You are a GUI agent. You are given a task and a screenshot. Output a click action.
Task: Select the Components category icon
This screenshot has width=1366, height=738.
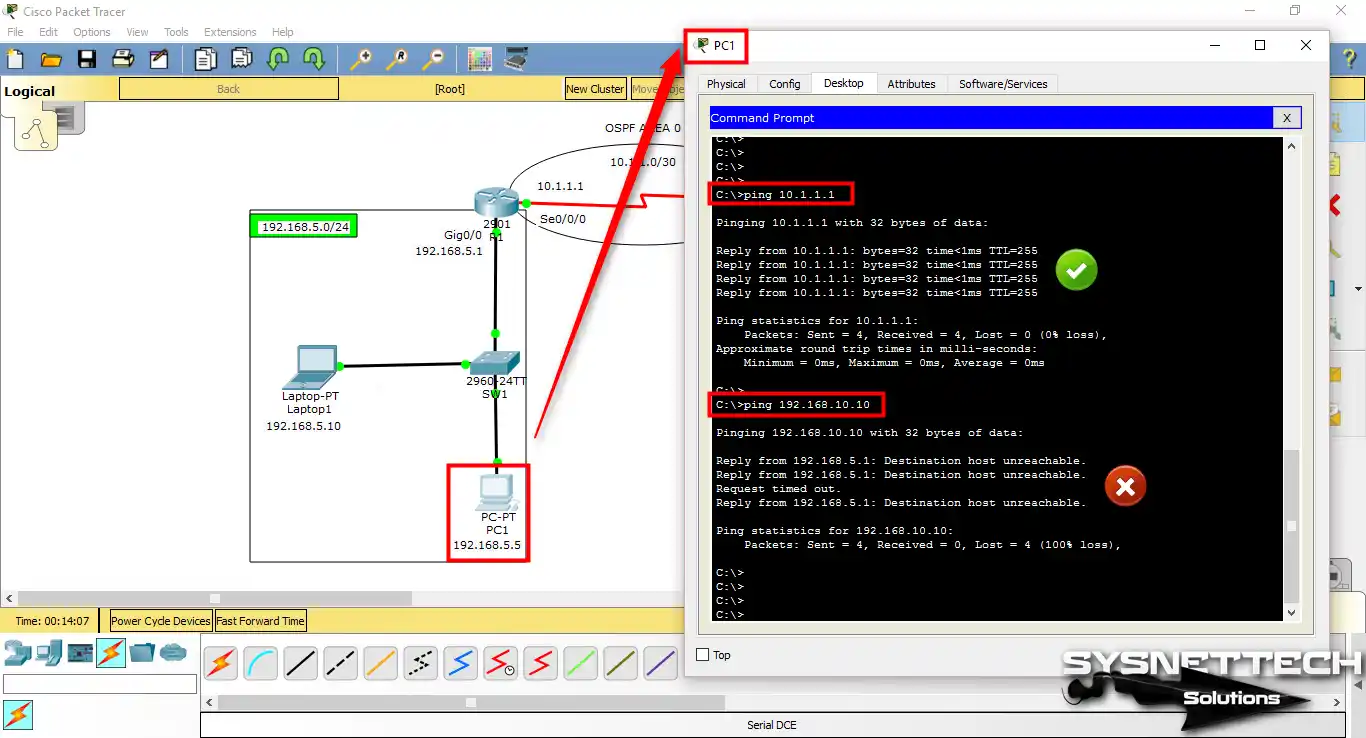[80, 653]
